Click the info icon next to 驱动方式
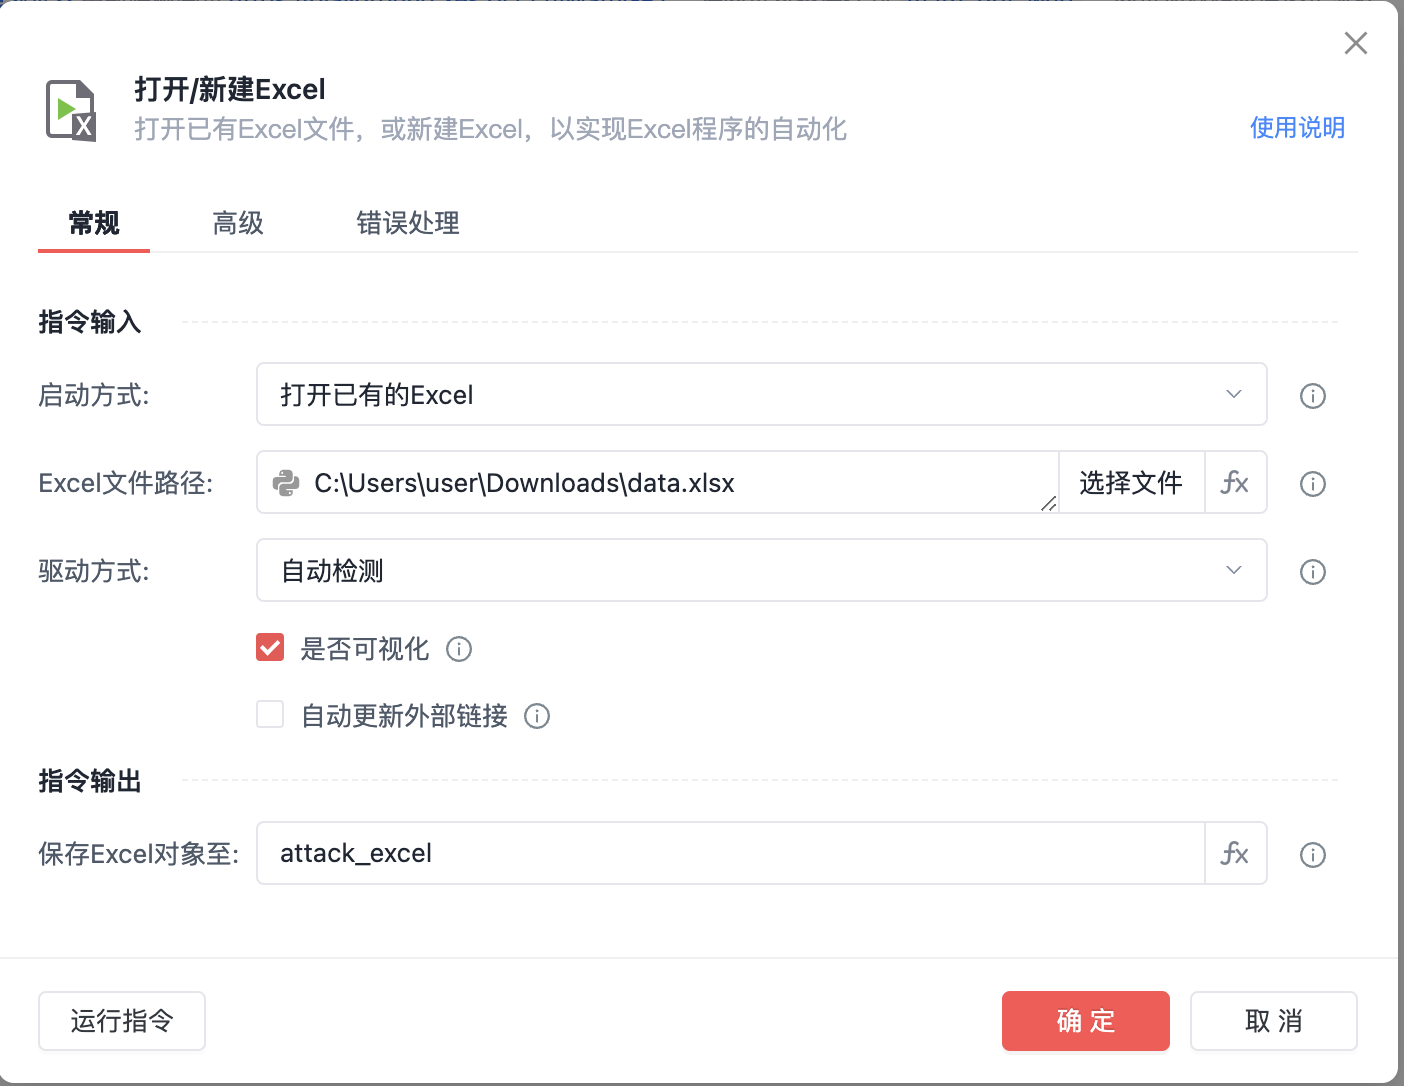1404x1086 pixels. coord(1312,571)
